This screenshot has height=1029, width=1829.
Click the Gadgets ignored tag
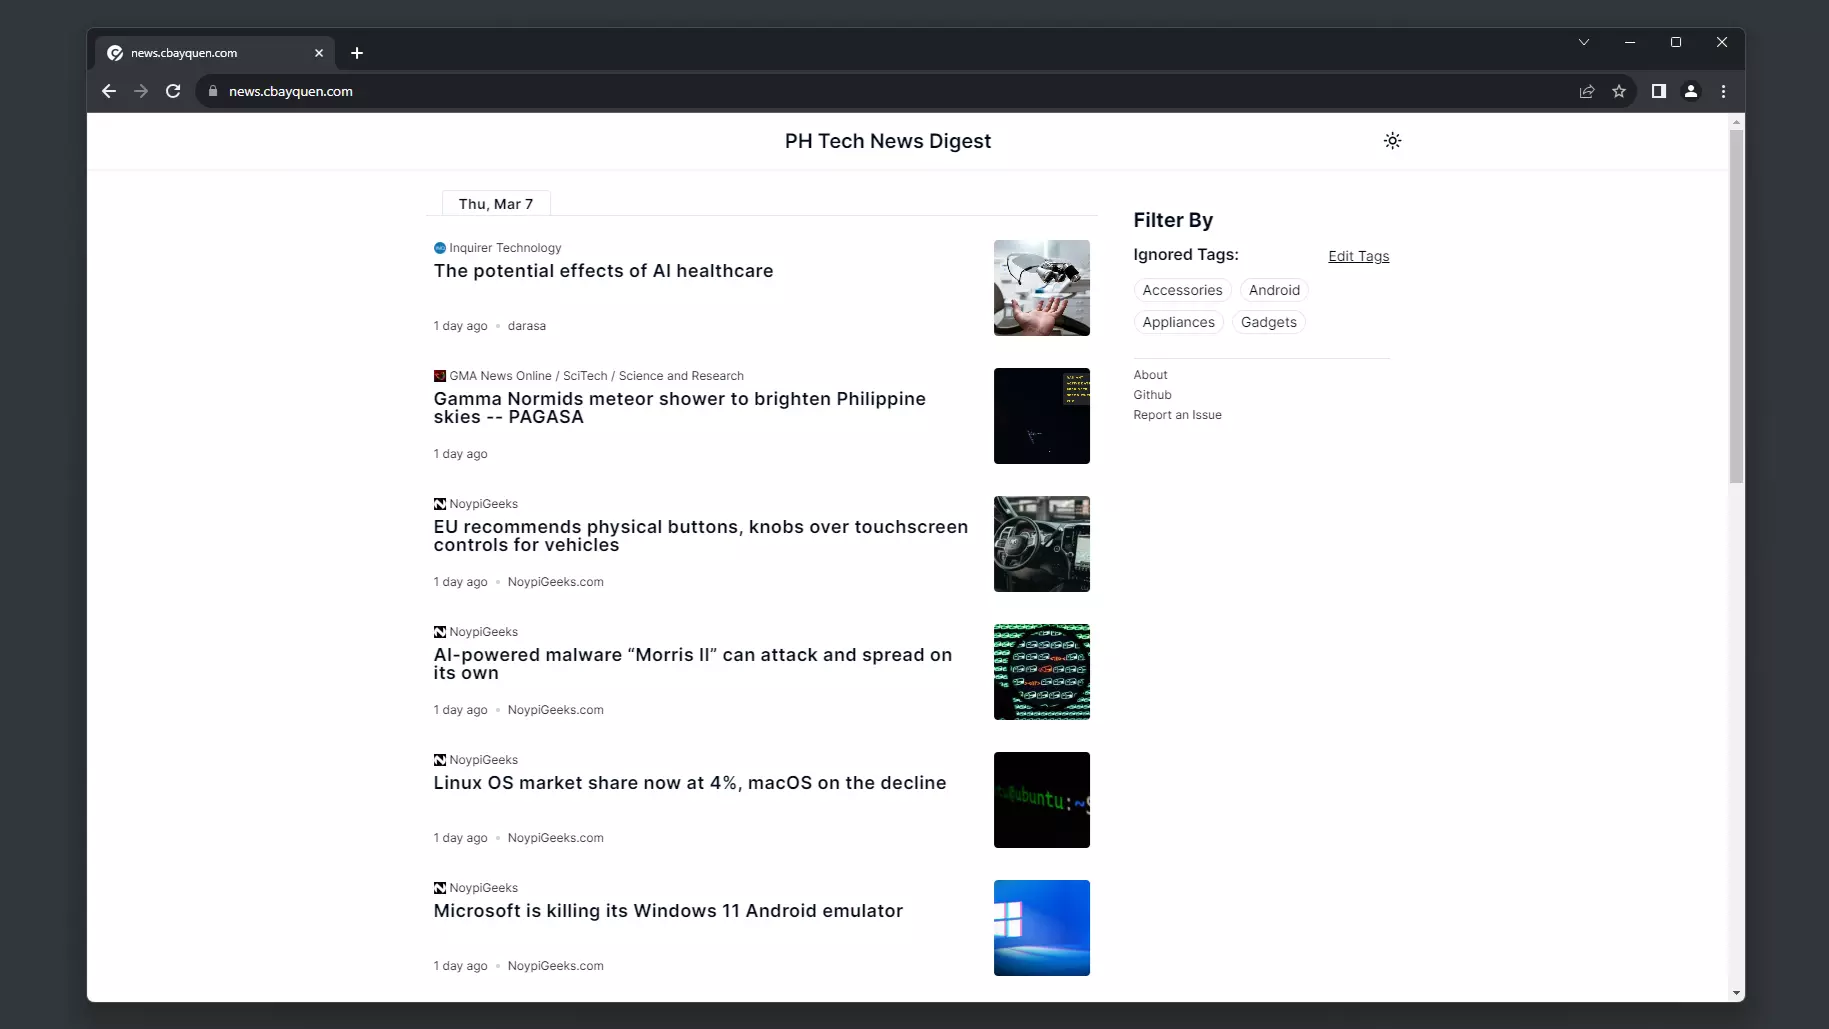click(x=1268, y=322)
